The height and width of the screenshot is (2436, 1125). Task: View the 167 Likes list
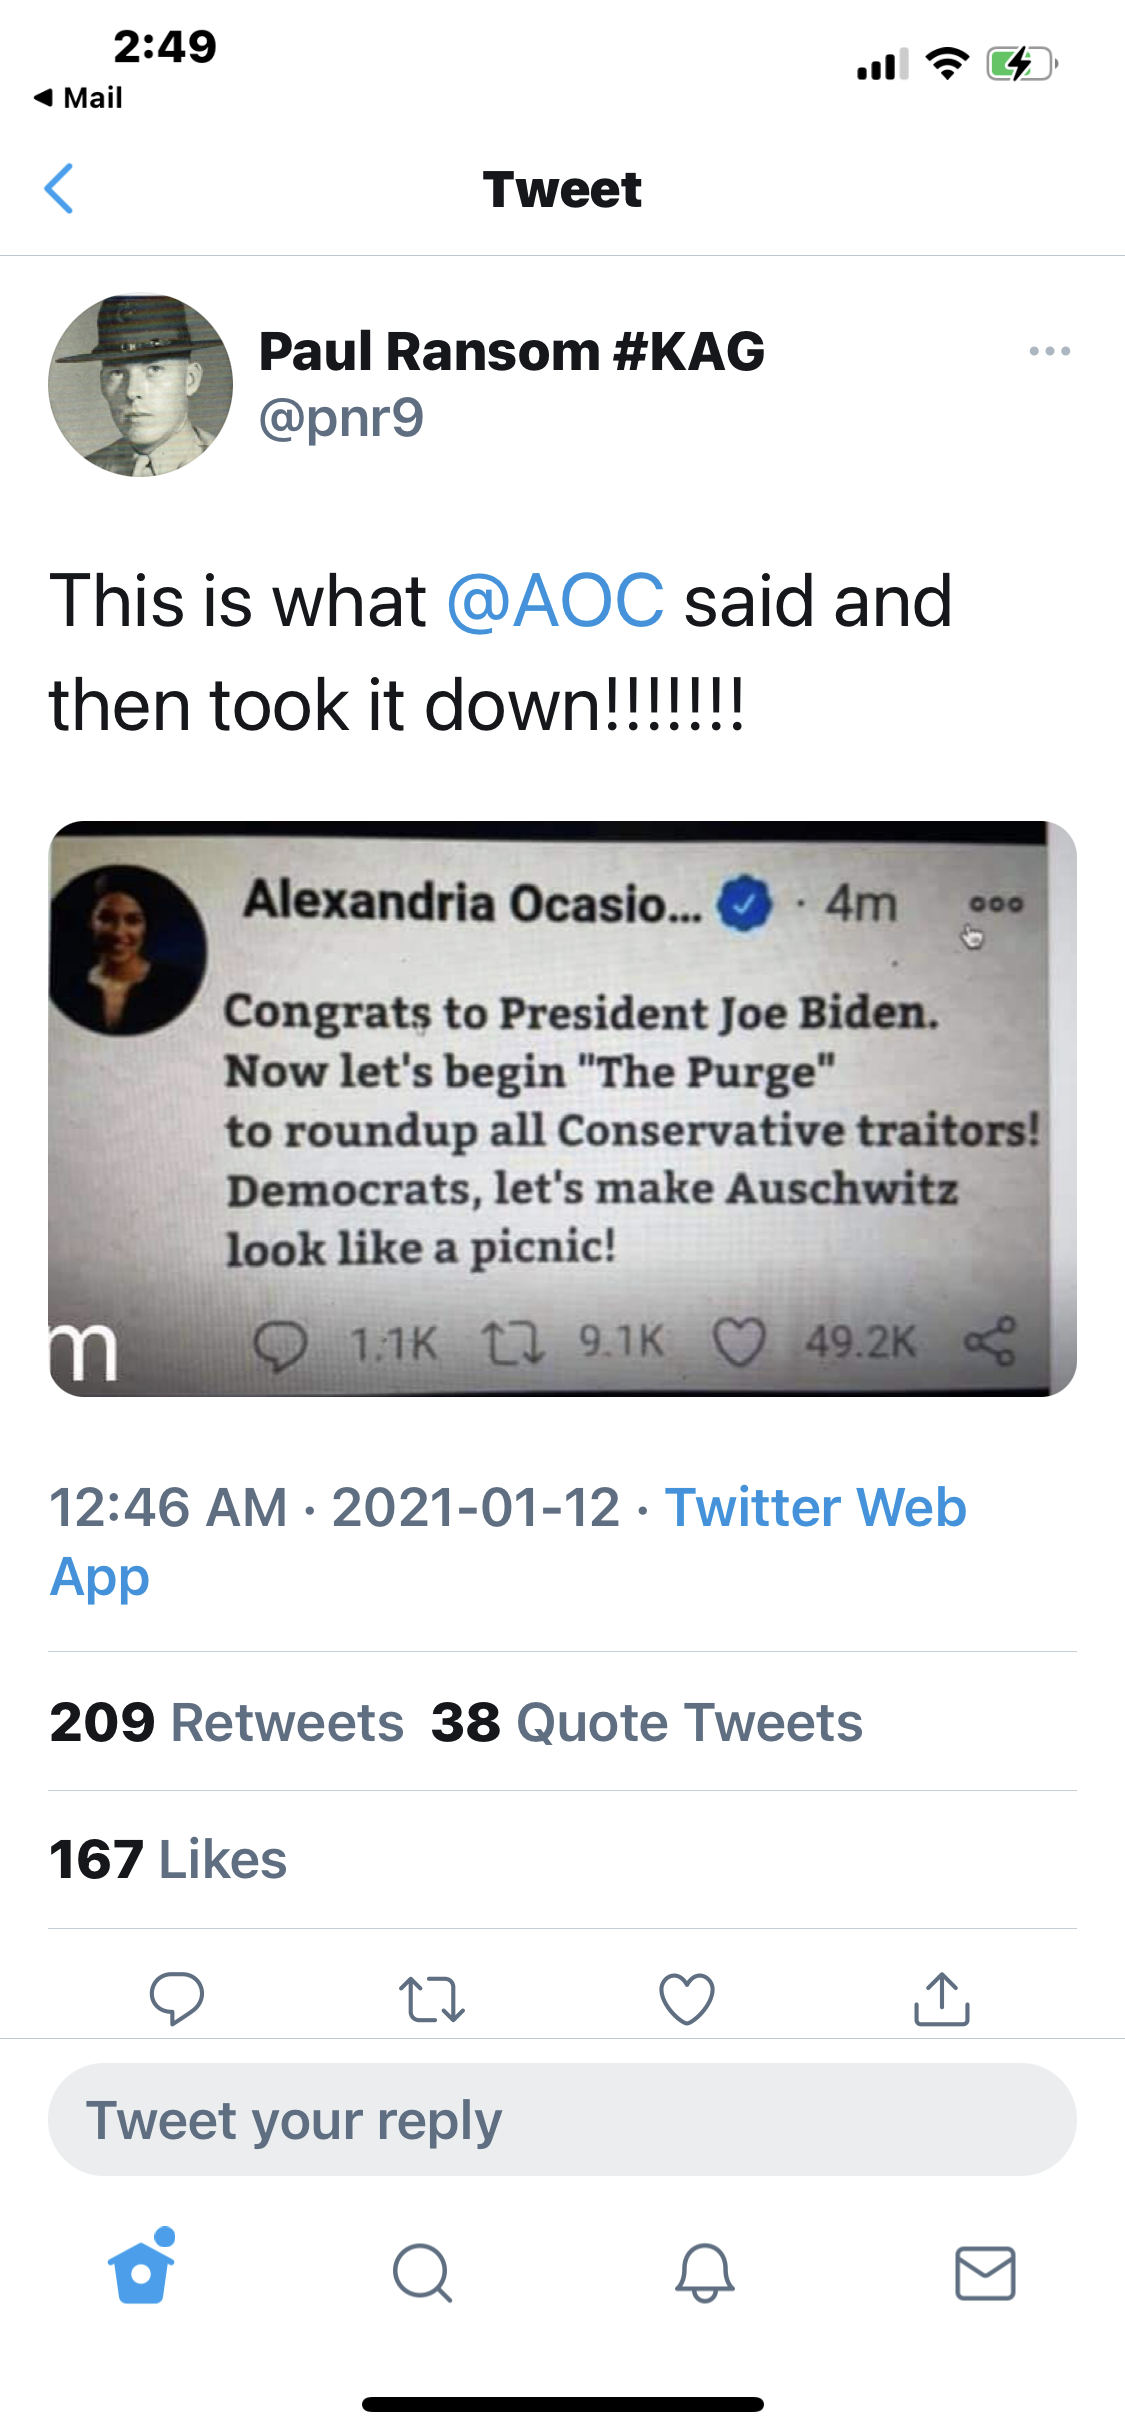click(x=169, y=1859)
